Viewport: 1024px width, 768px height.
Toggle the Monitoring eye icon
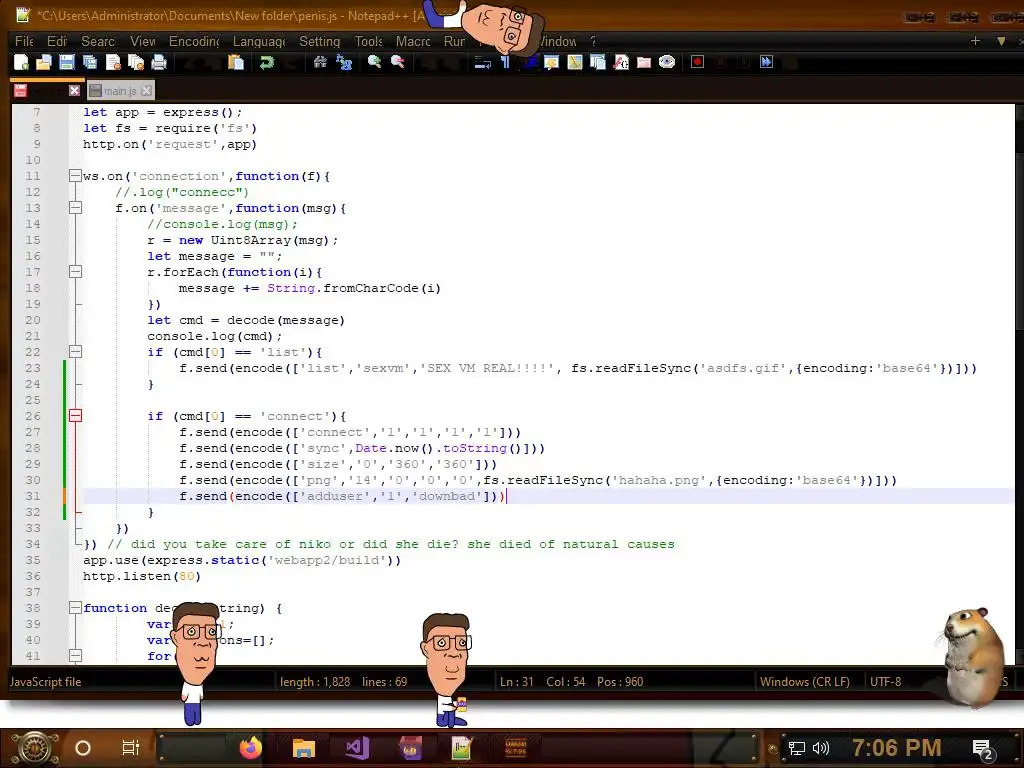(x=667, y=62)
